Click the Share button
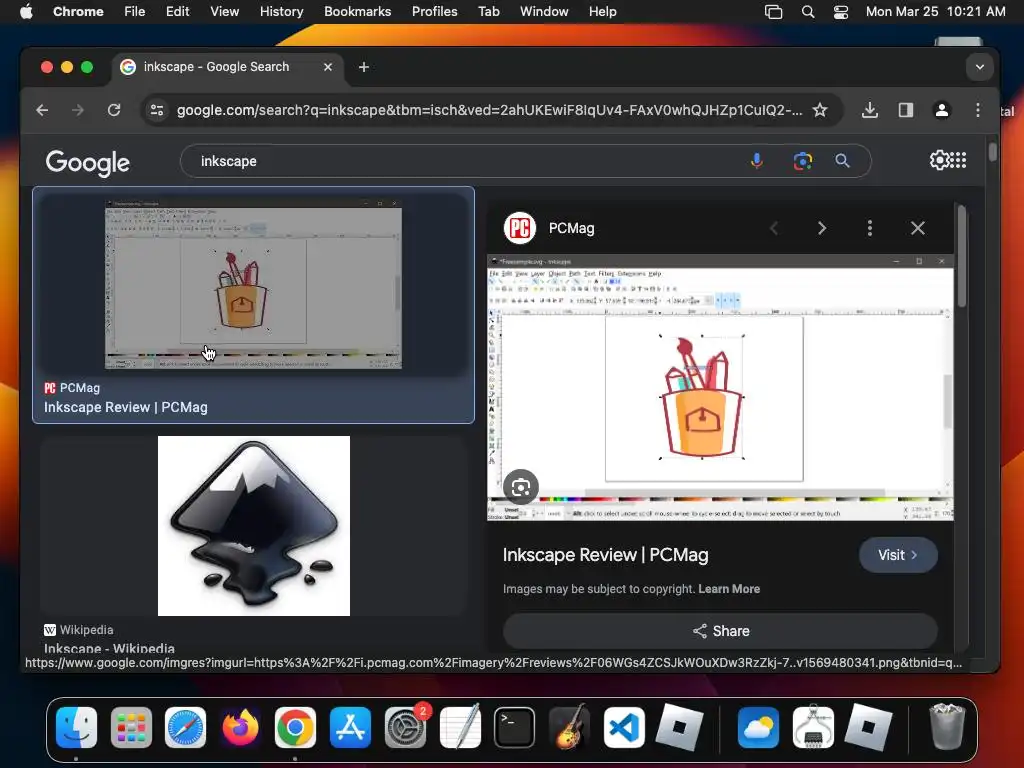 click(x=720, y=631)
